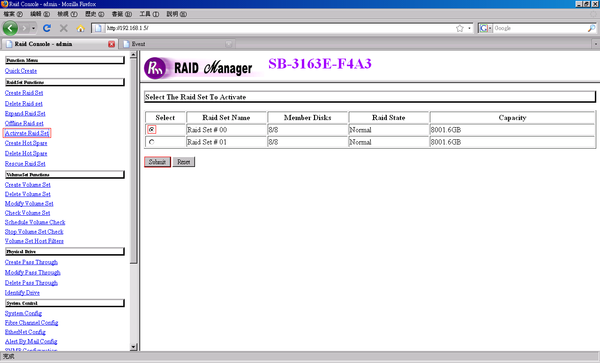Click the Member Disks column header

click(308, 117)
